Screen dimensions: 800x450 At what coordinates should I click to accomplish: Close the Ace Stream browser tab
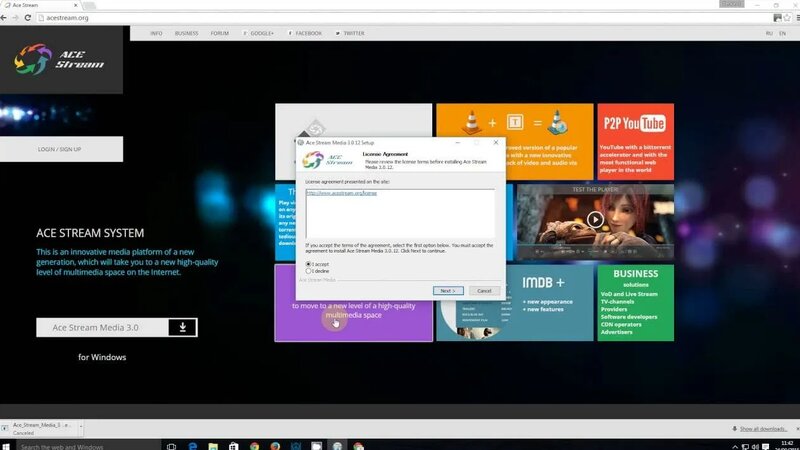tap(76, 5)
